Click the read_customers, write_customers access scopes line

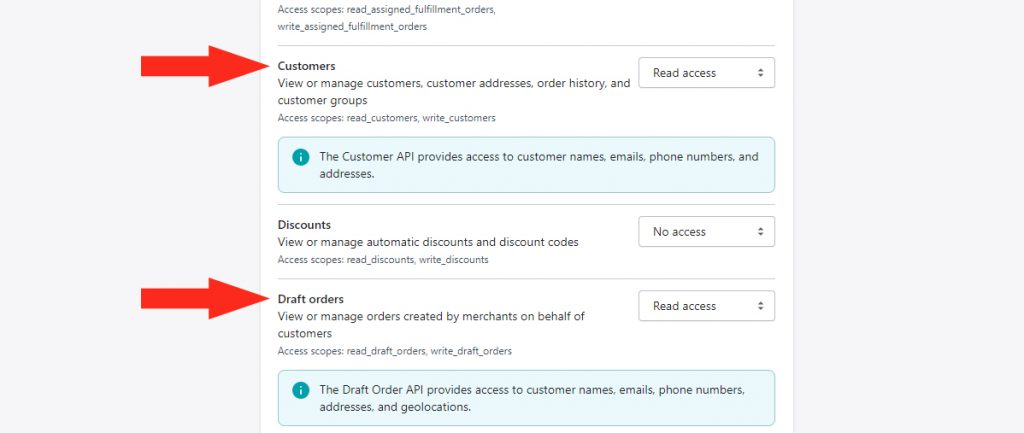coord(387,118)
